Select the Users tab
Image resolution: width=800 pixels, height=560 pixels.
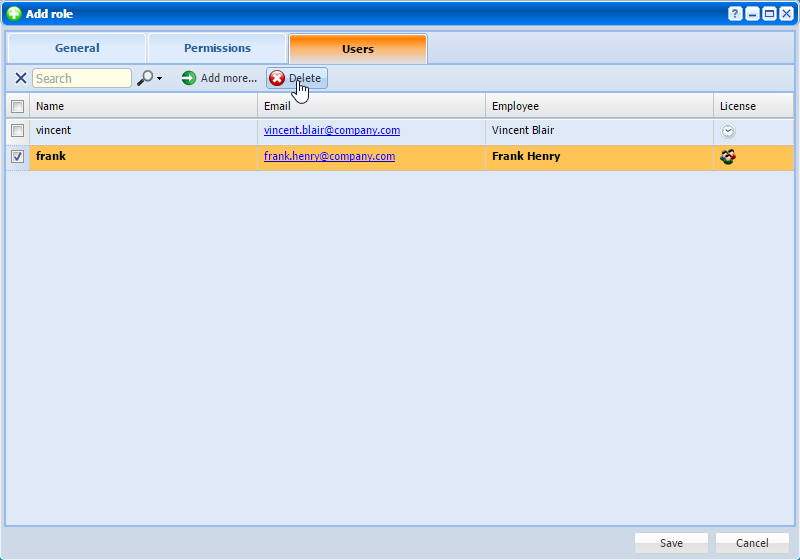(357, 49)
